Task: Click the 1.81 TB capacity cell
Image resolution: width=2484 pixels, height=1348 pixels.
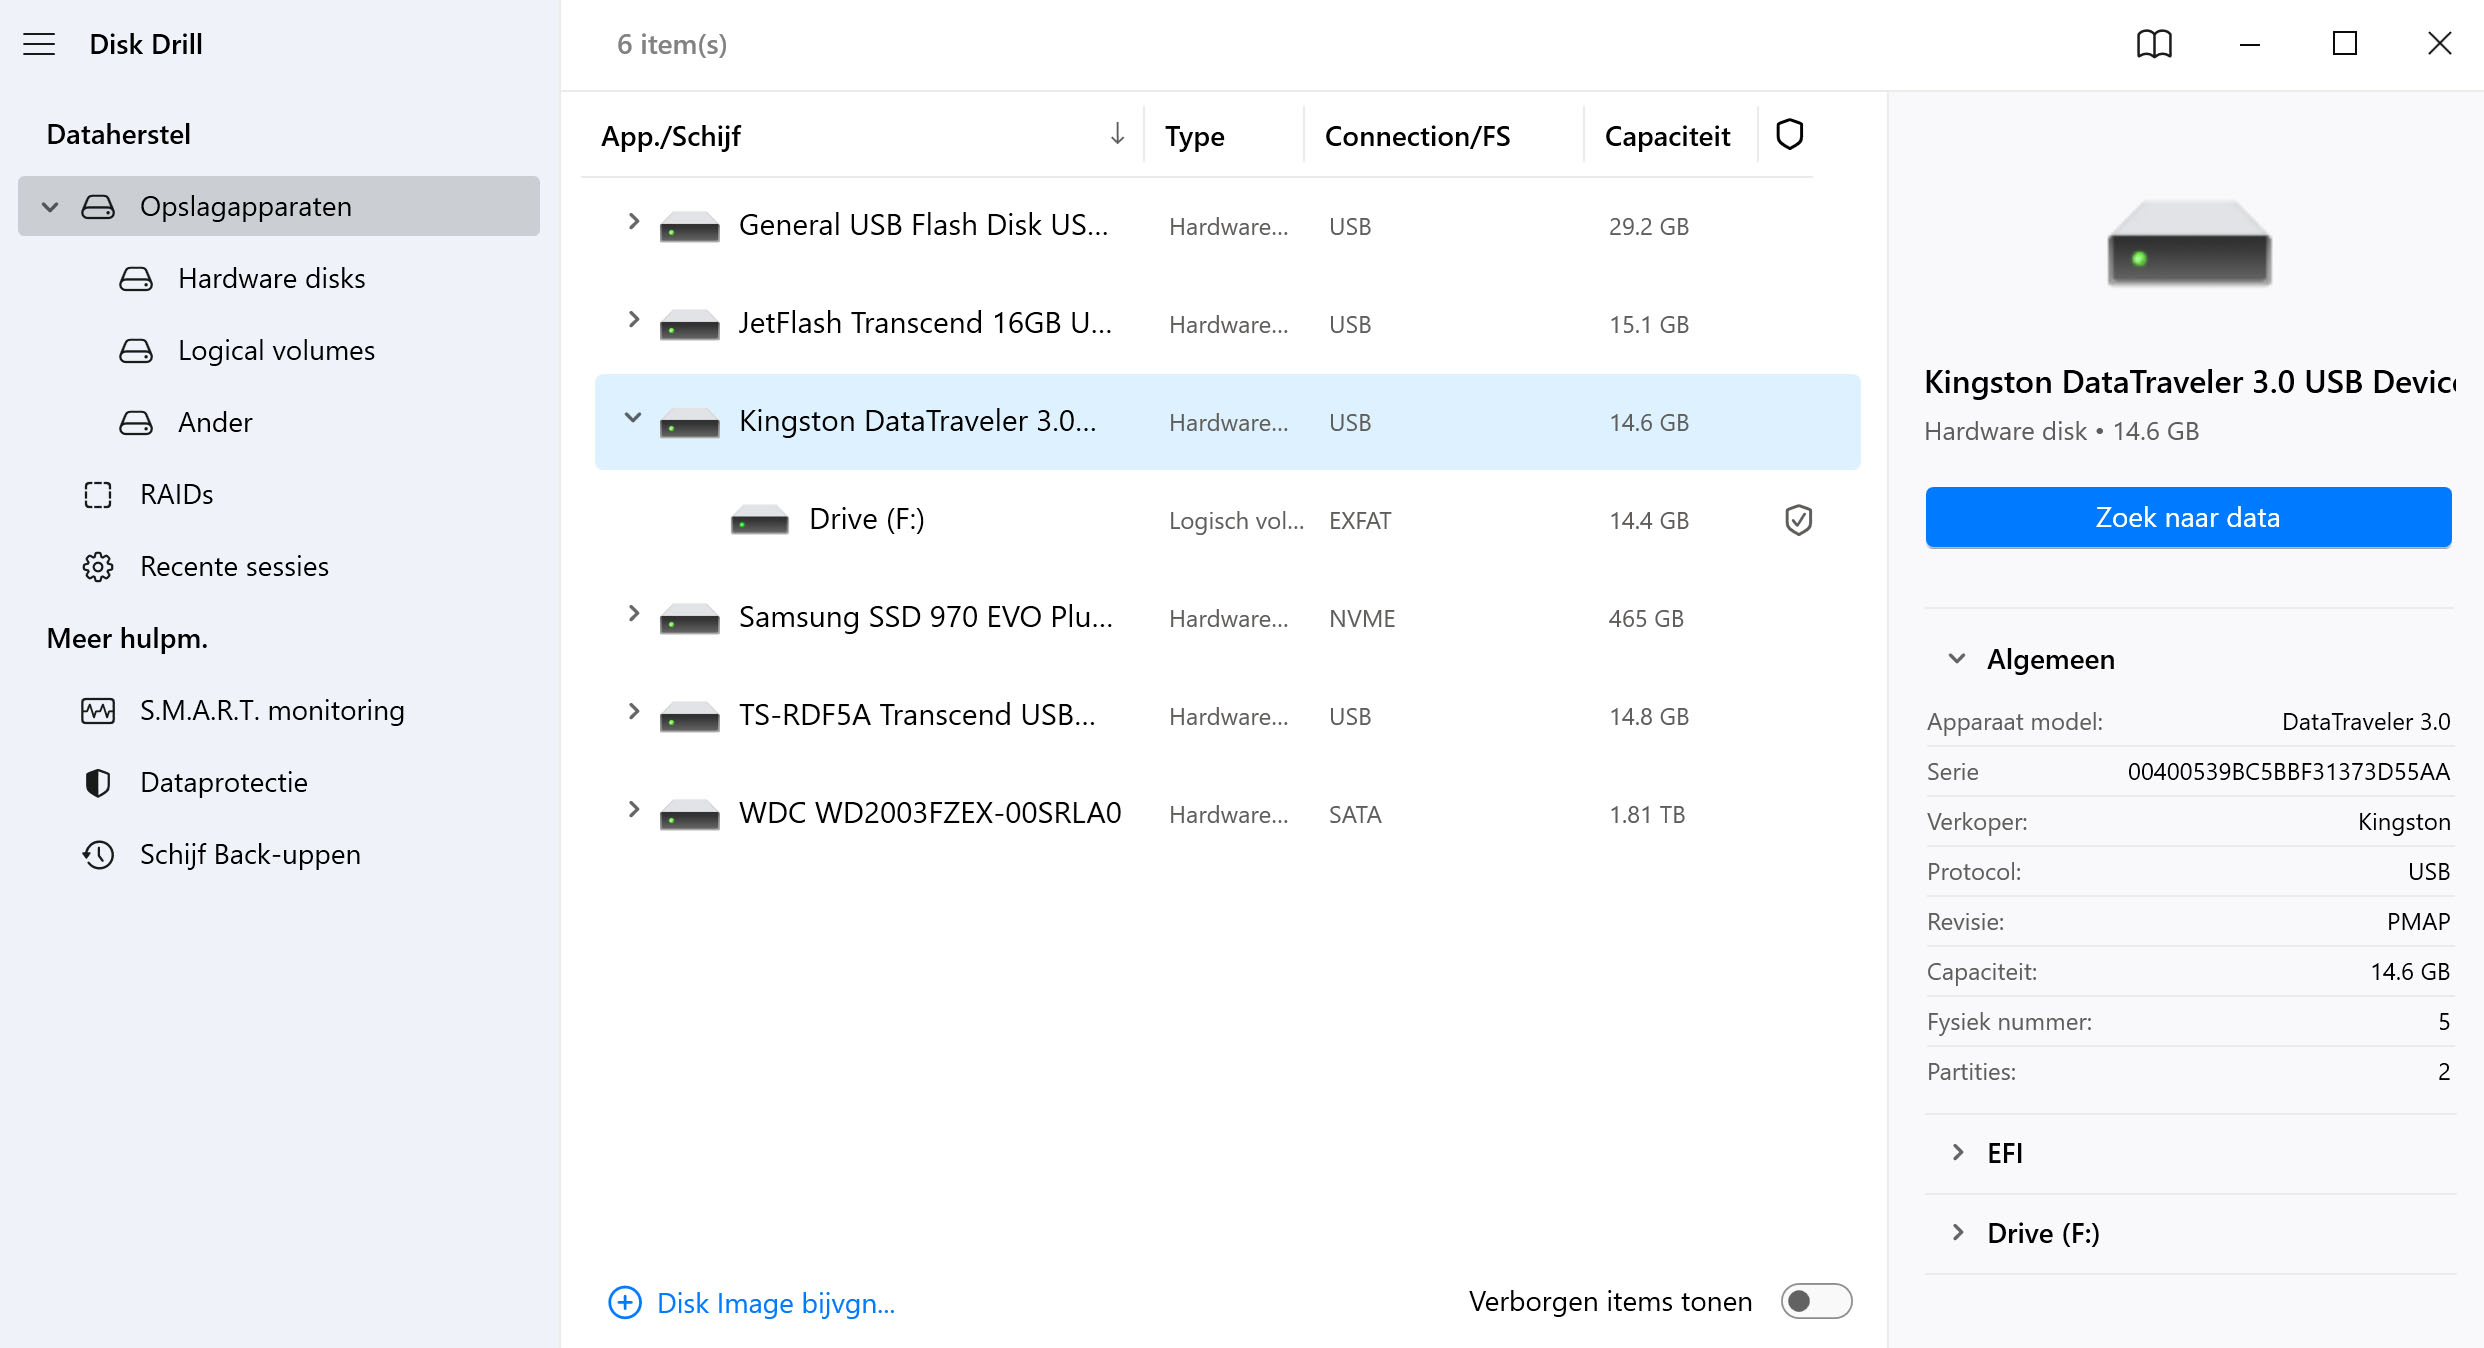Action: [x=1647, y=815]
